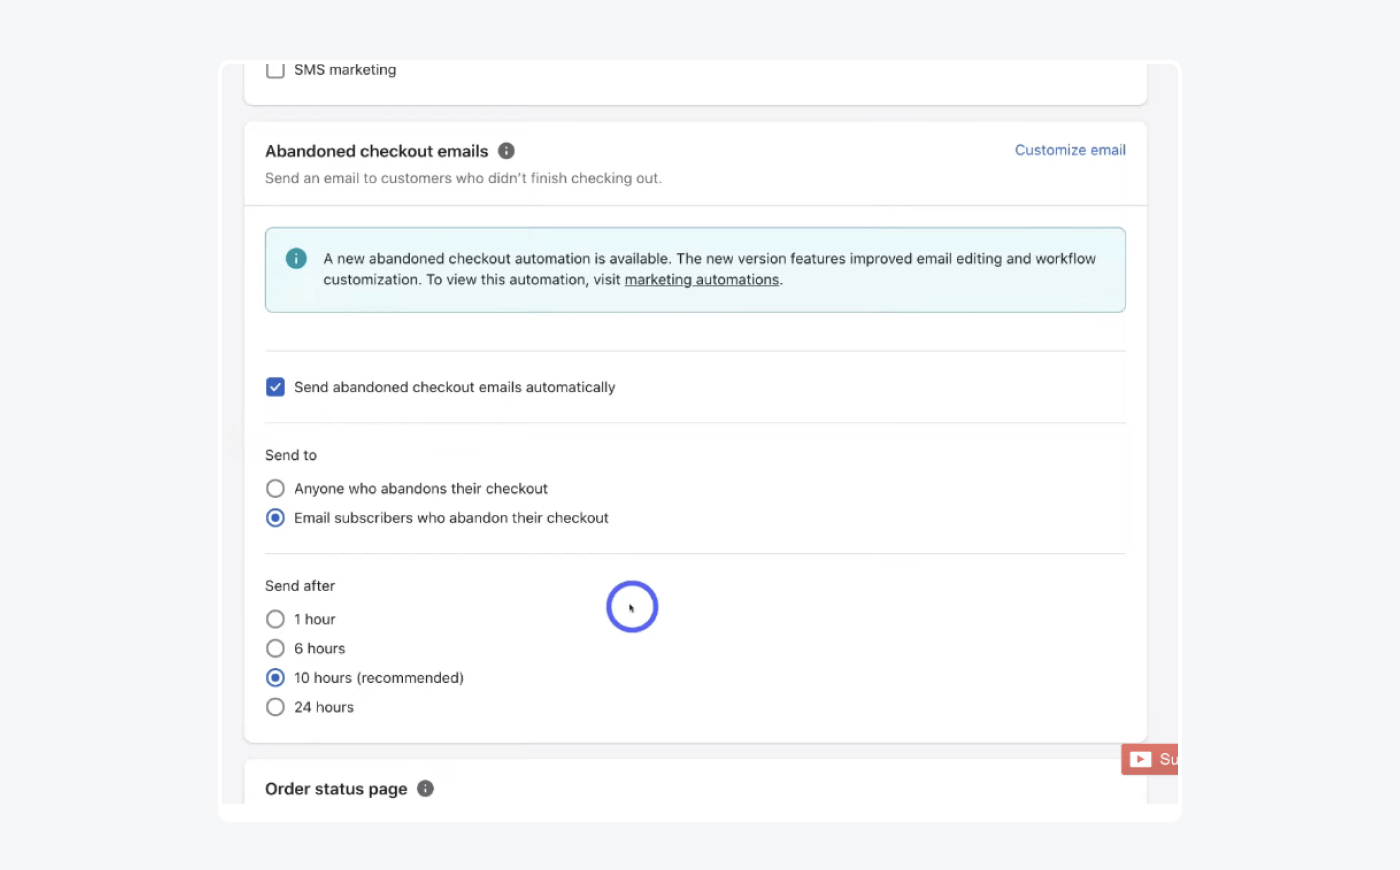
Task: Choose the 1 hour send delay
Action: [x=275, y=619]
